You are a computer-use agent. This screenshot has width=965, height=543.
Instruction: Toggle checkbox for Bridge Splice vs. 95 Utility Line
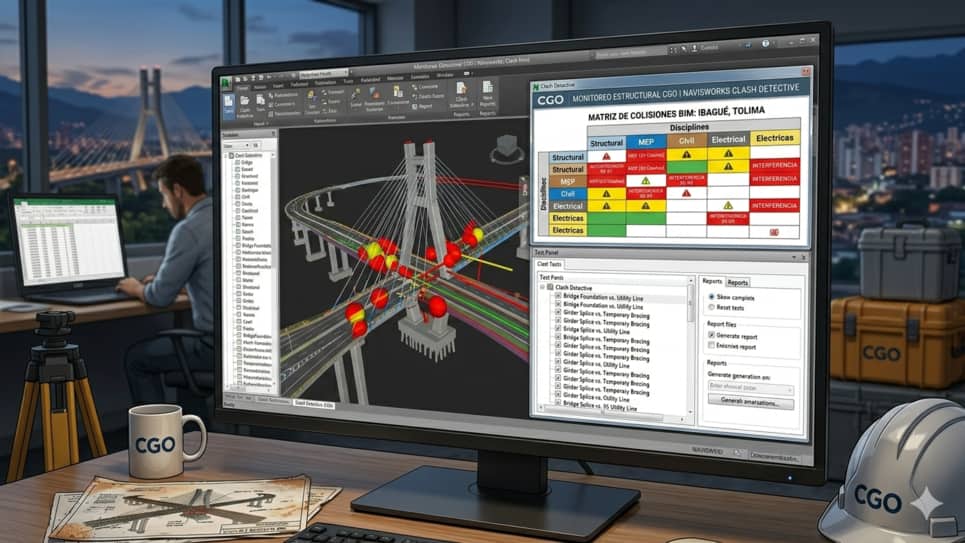pos(558,403)
